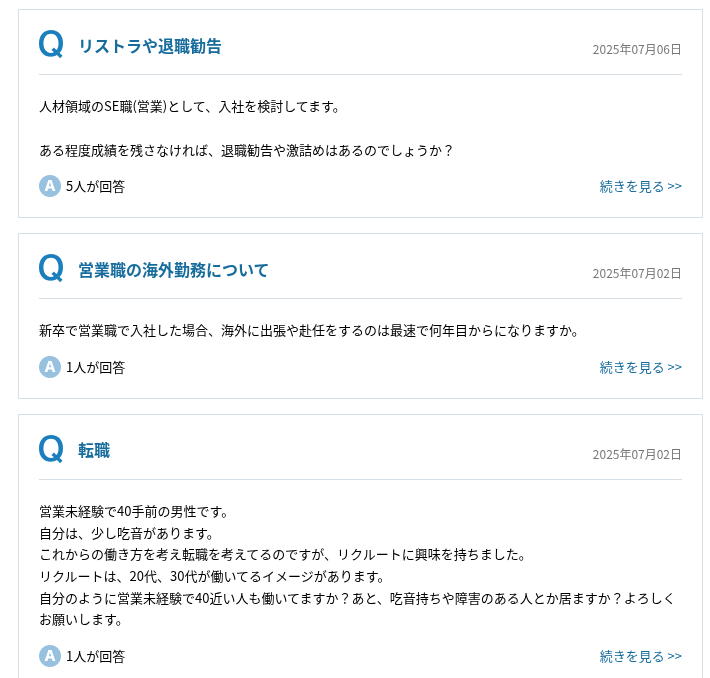710x678 pixels.
Task: Click the question text about 退職勧告や激詰め
Action: click(246, 150)
